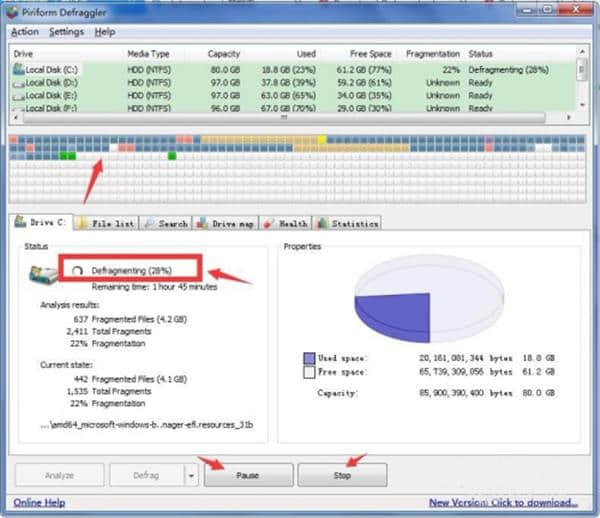600x518 pixels.
Task: Sort drives by Fragmentation column header
Action: [433, 53]
